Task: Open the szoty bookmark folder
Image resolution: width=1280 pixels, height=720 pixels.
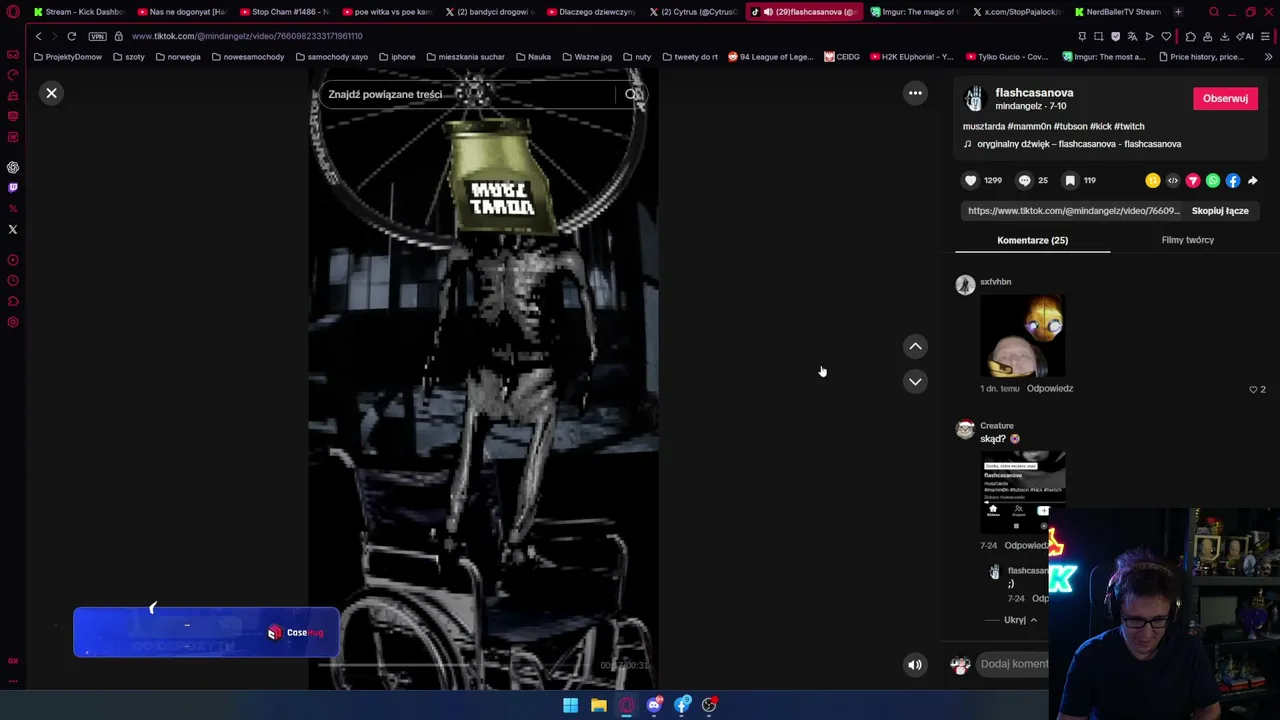Action: (x=129, y=57)
